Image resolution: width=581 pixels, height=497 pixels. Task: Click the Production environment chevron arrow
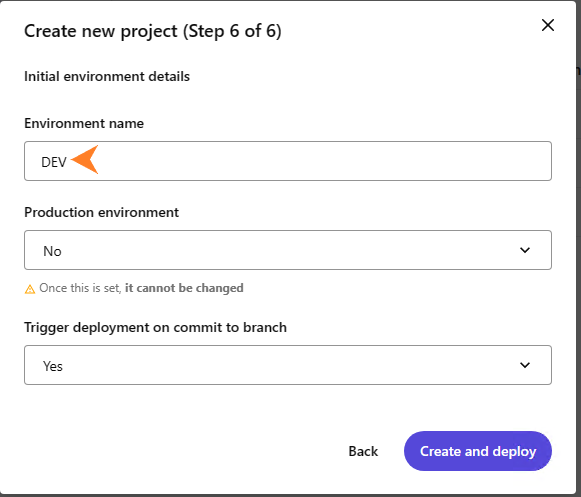tap(525, 250)
